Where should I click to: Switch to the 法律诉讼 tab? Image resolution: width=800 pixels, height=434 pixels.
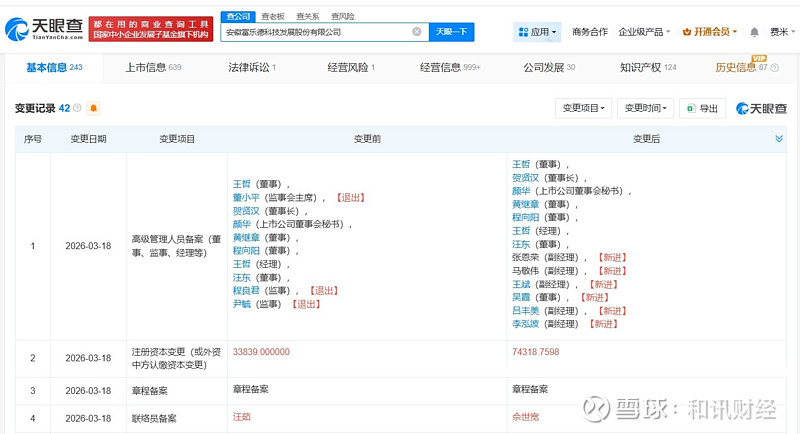(x=252, y=67)
